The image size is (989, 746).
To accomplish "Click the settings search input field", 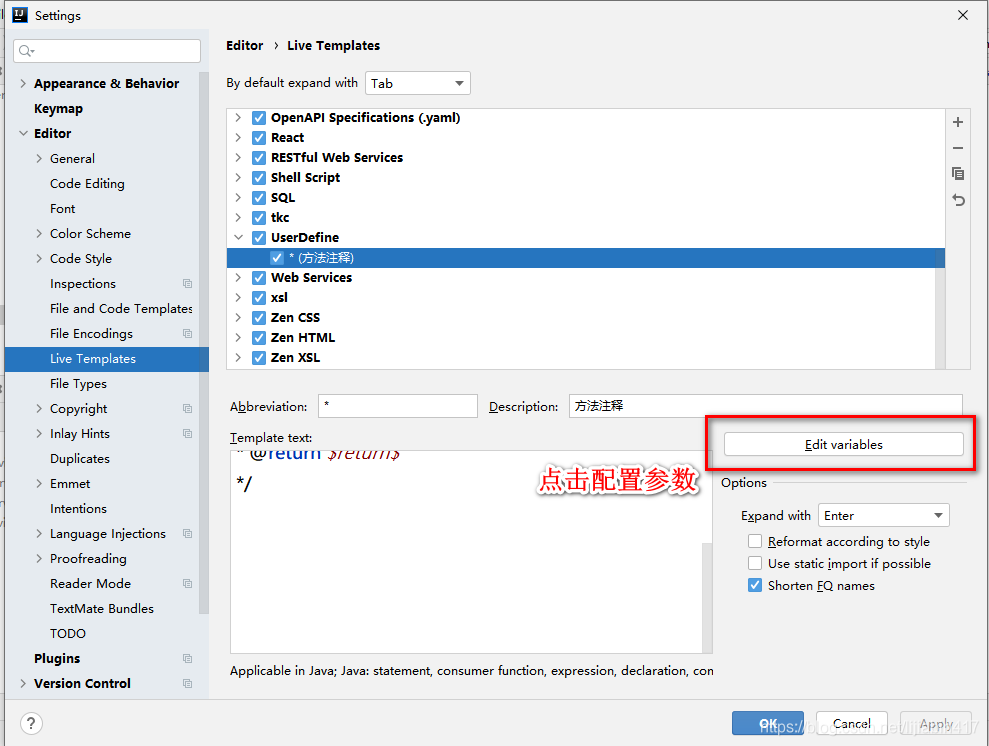I will click(x=107, y=50).
